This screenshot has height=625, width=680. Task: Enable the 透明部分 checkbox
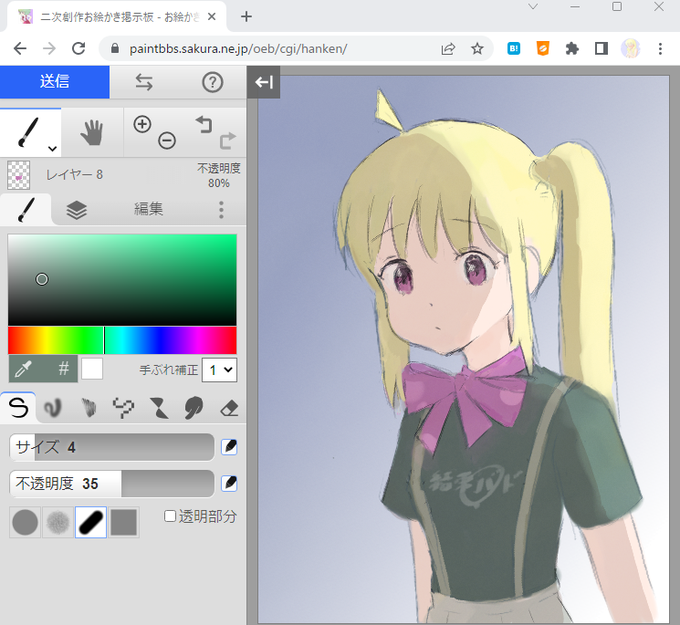(170, 516)
